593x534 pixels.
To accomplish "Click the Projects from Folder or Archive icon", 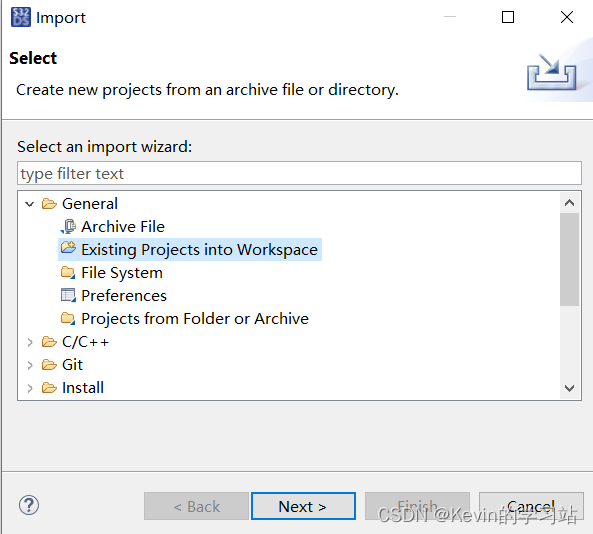I will (x=68, y=318).
